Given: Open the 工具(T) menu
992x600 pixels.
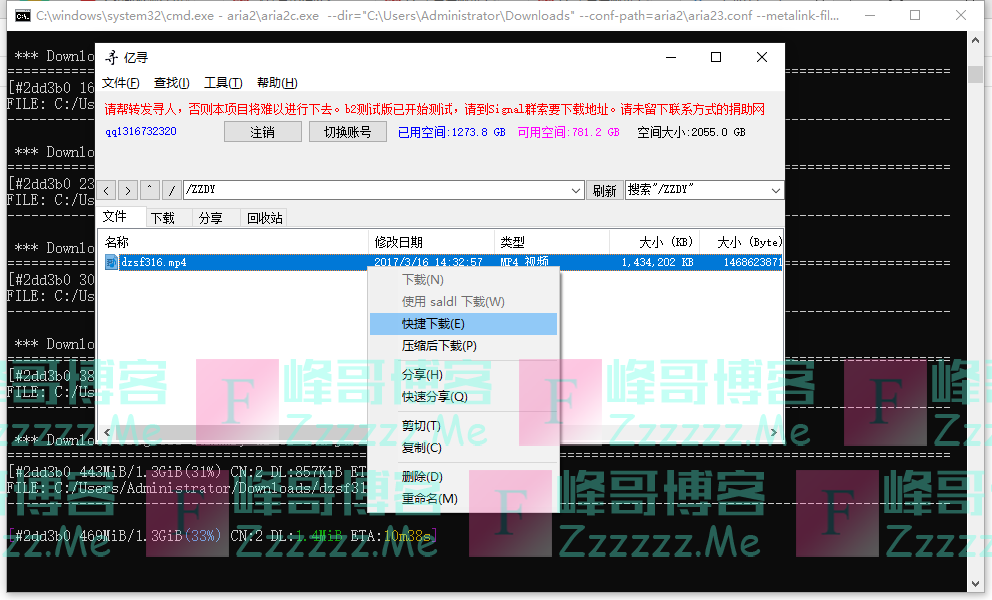Looking at the screenshot, I should pyautogui.click(x=222, y=83).
